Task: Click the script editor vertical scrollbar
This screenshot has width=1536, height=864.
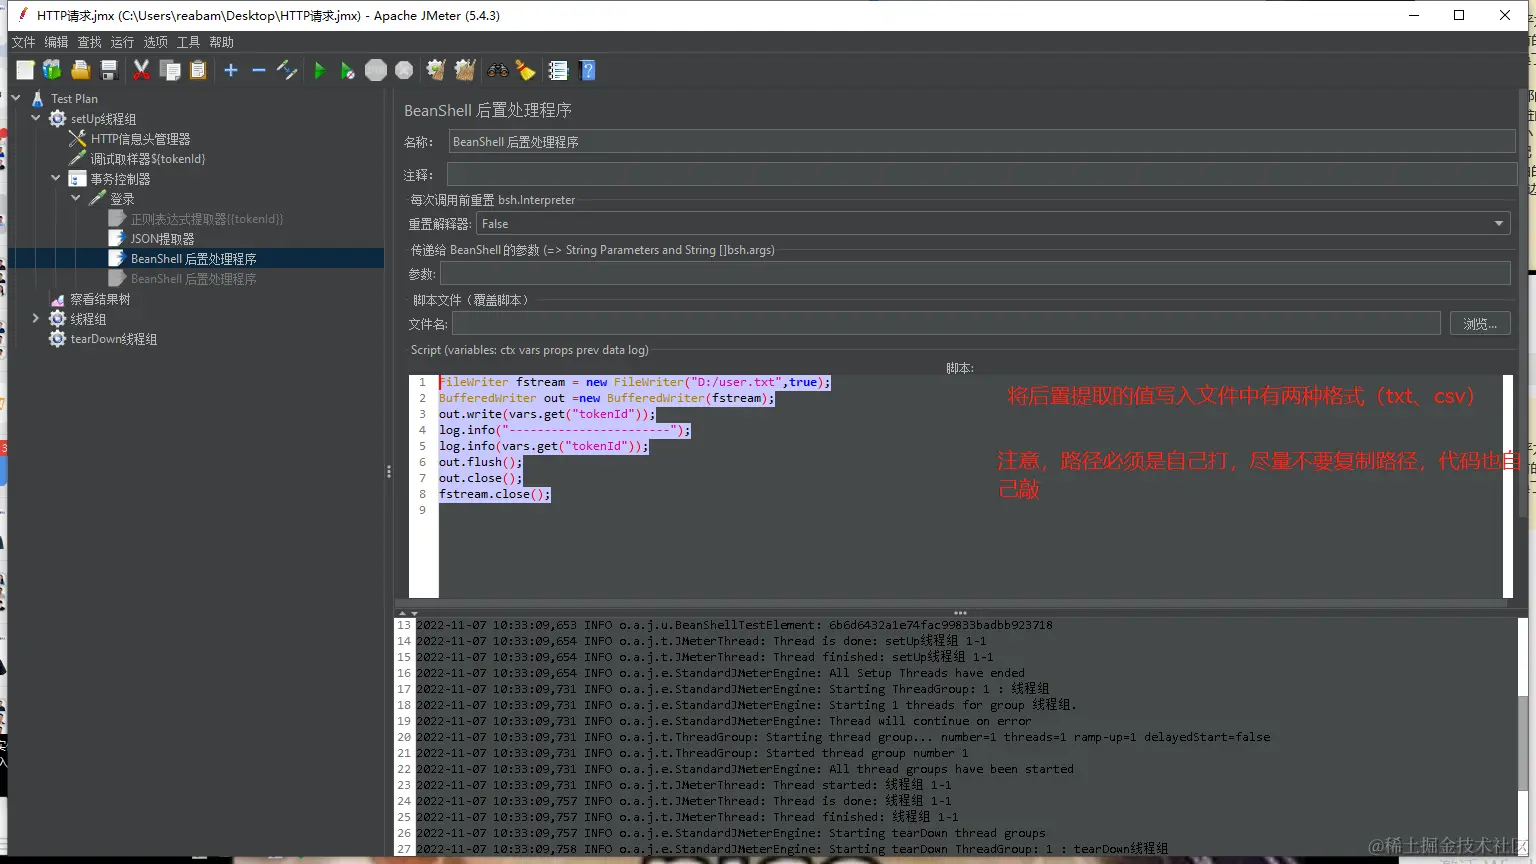Action: (1508, 486)
